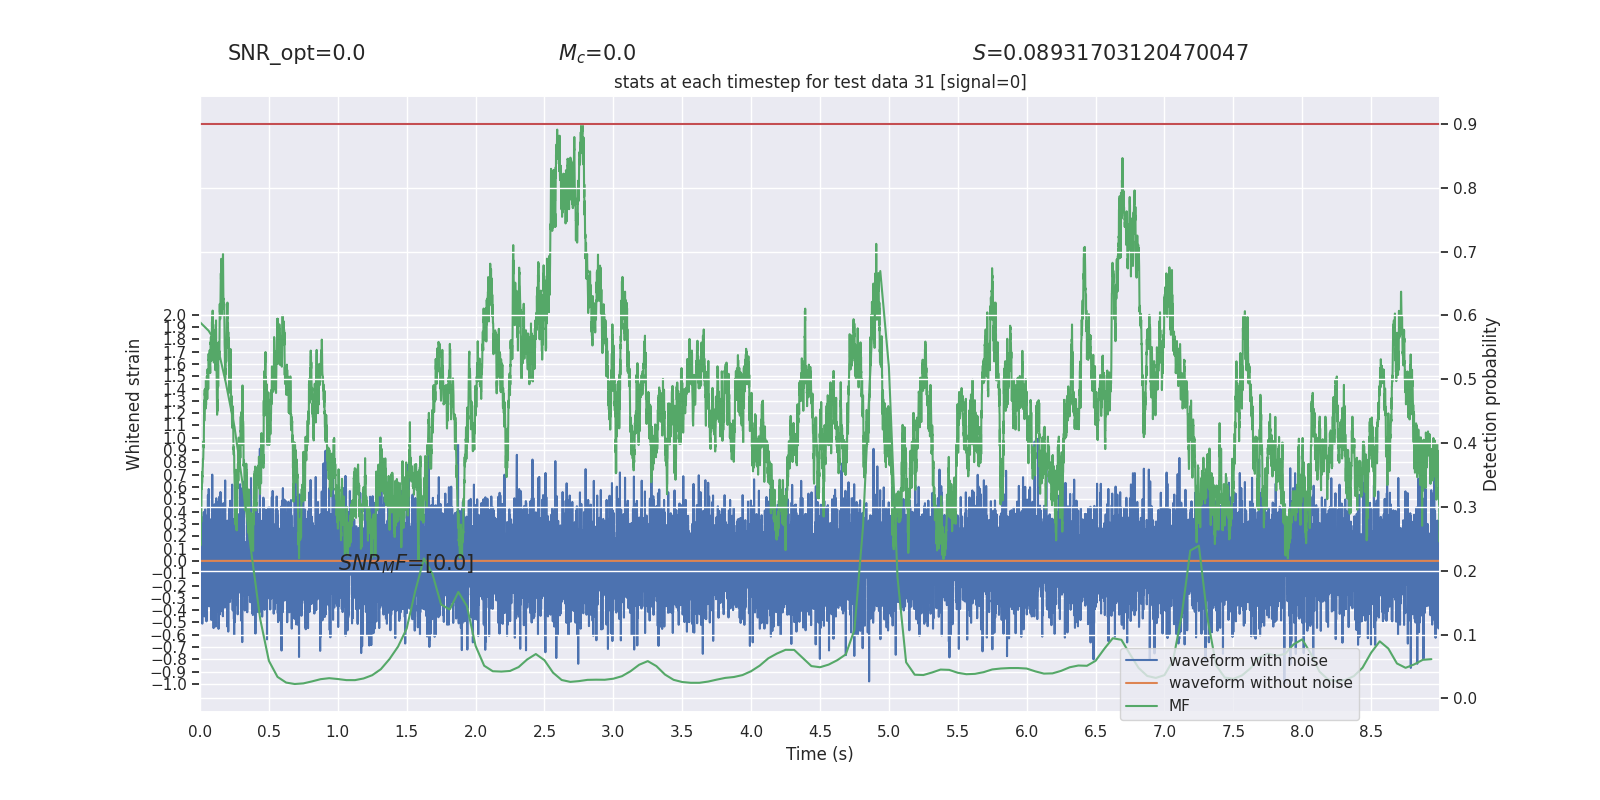Image resolution: width=1600 pixels, height=800 pixels.
Task: Click the 6.5 tick on the time axis
Action: click(1095, 731)
